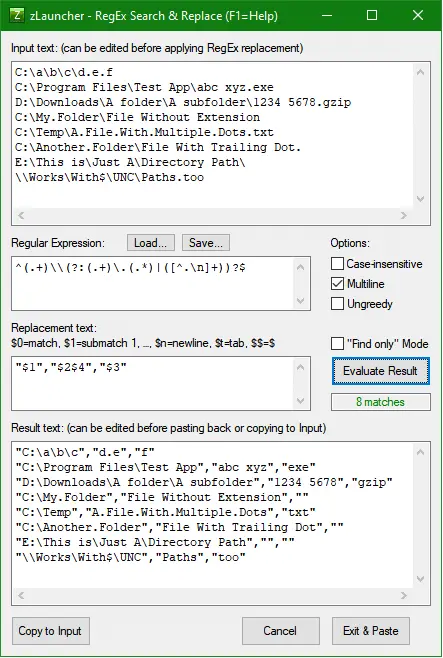This screenshot has height=658, width=443.
Task: Cancel the RegEx dialog
Action: 280,631
